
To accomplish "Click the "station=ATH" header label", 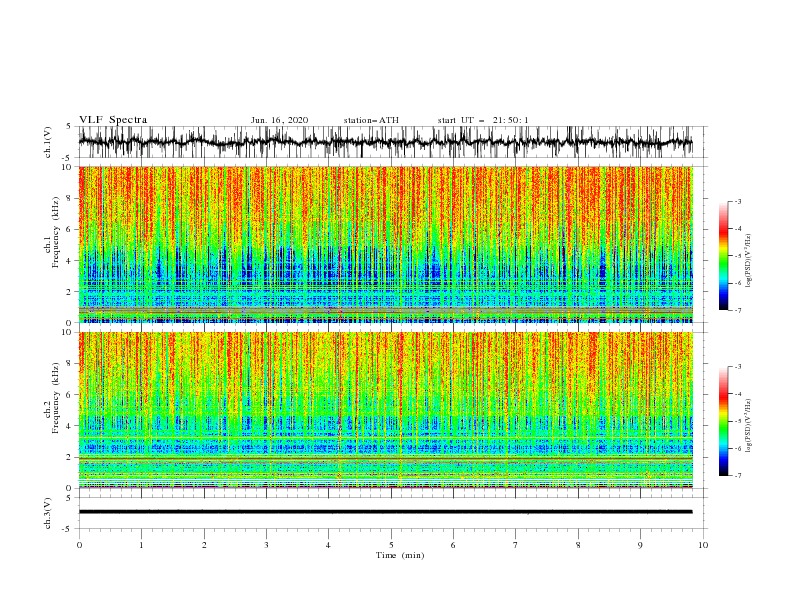I will coord(371,120).
